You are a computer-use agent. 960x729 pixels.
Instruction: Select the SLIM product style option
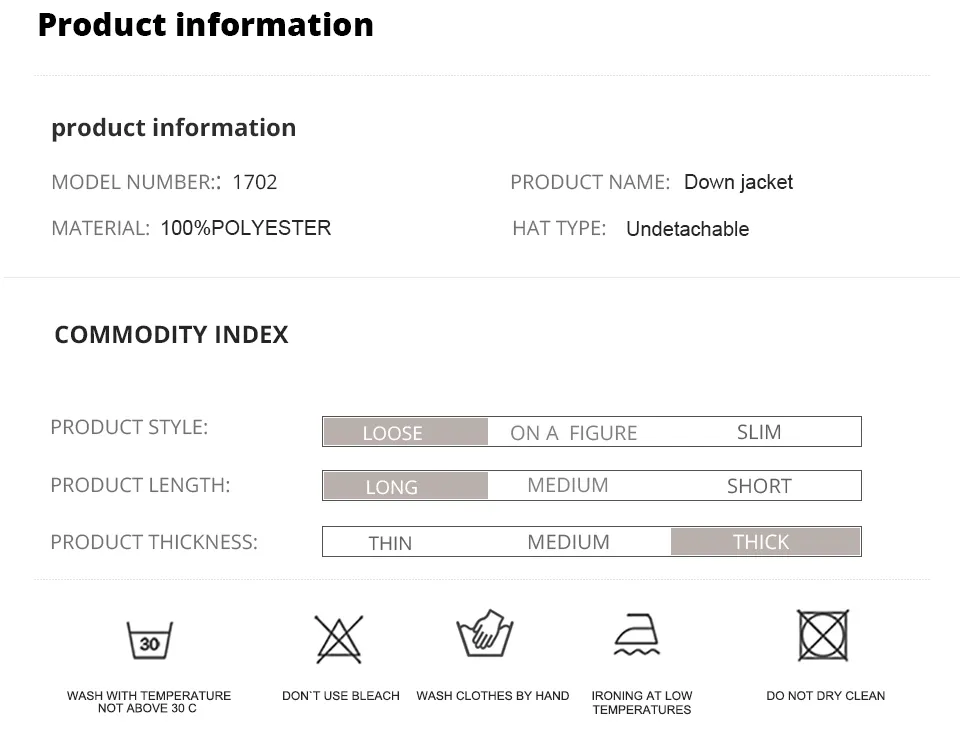[759, 432]
